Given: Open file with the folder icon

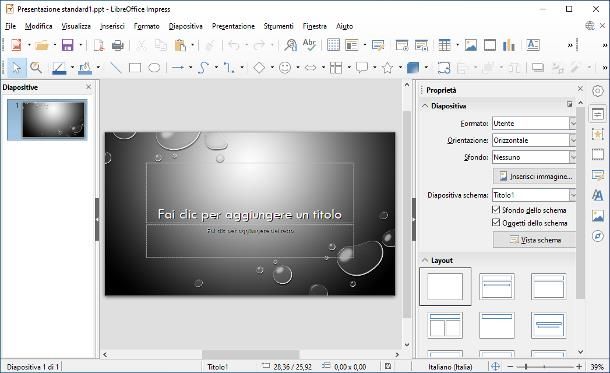Looking at the screenshot, I should pos(42,45).
